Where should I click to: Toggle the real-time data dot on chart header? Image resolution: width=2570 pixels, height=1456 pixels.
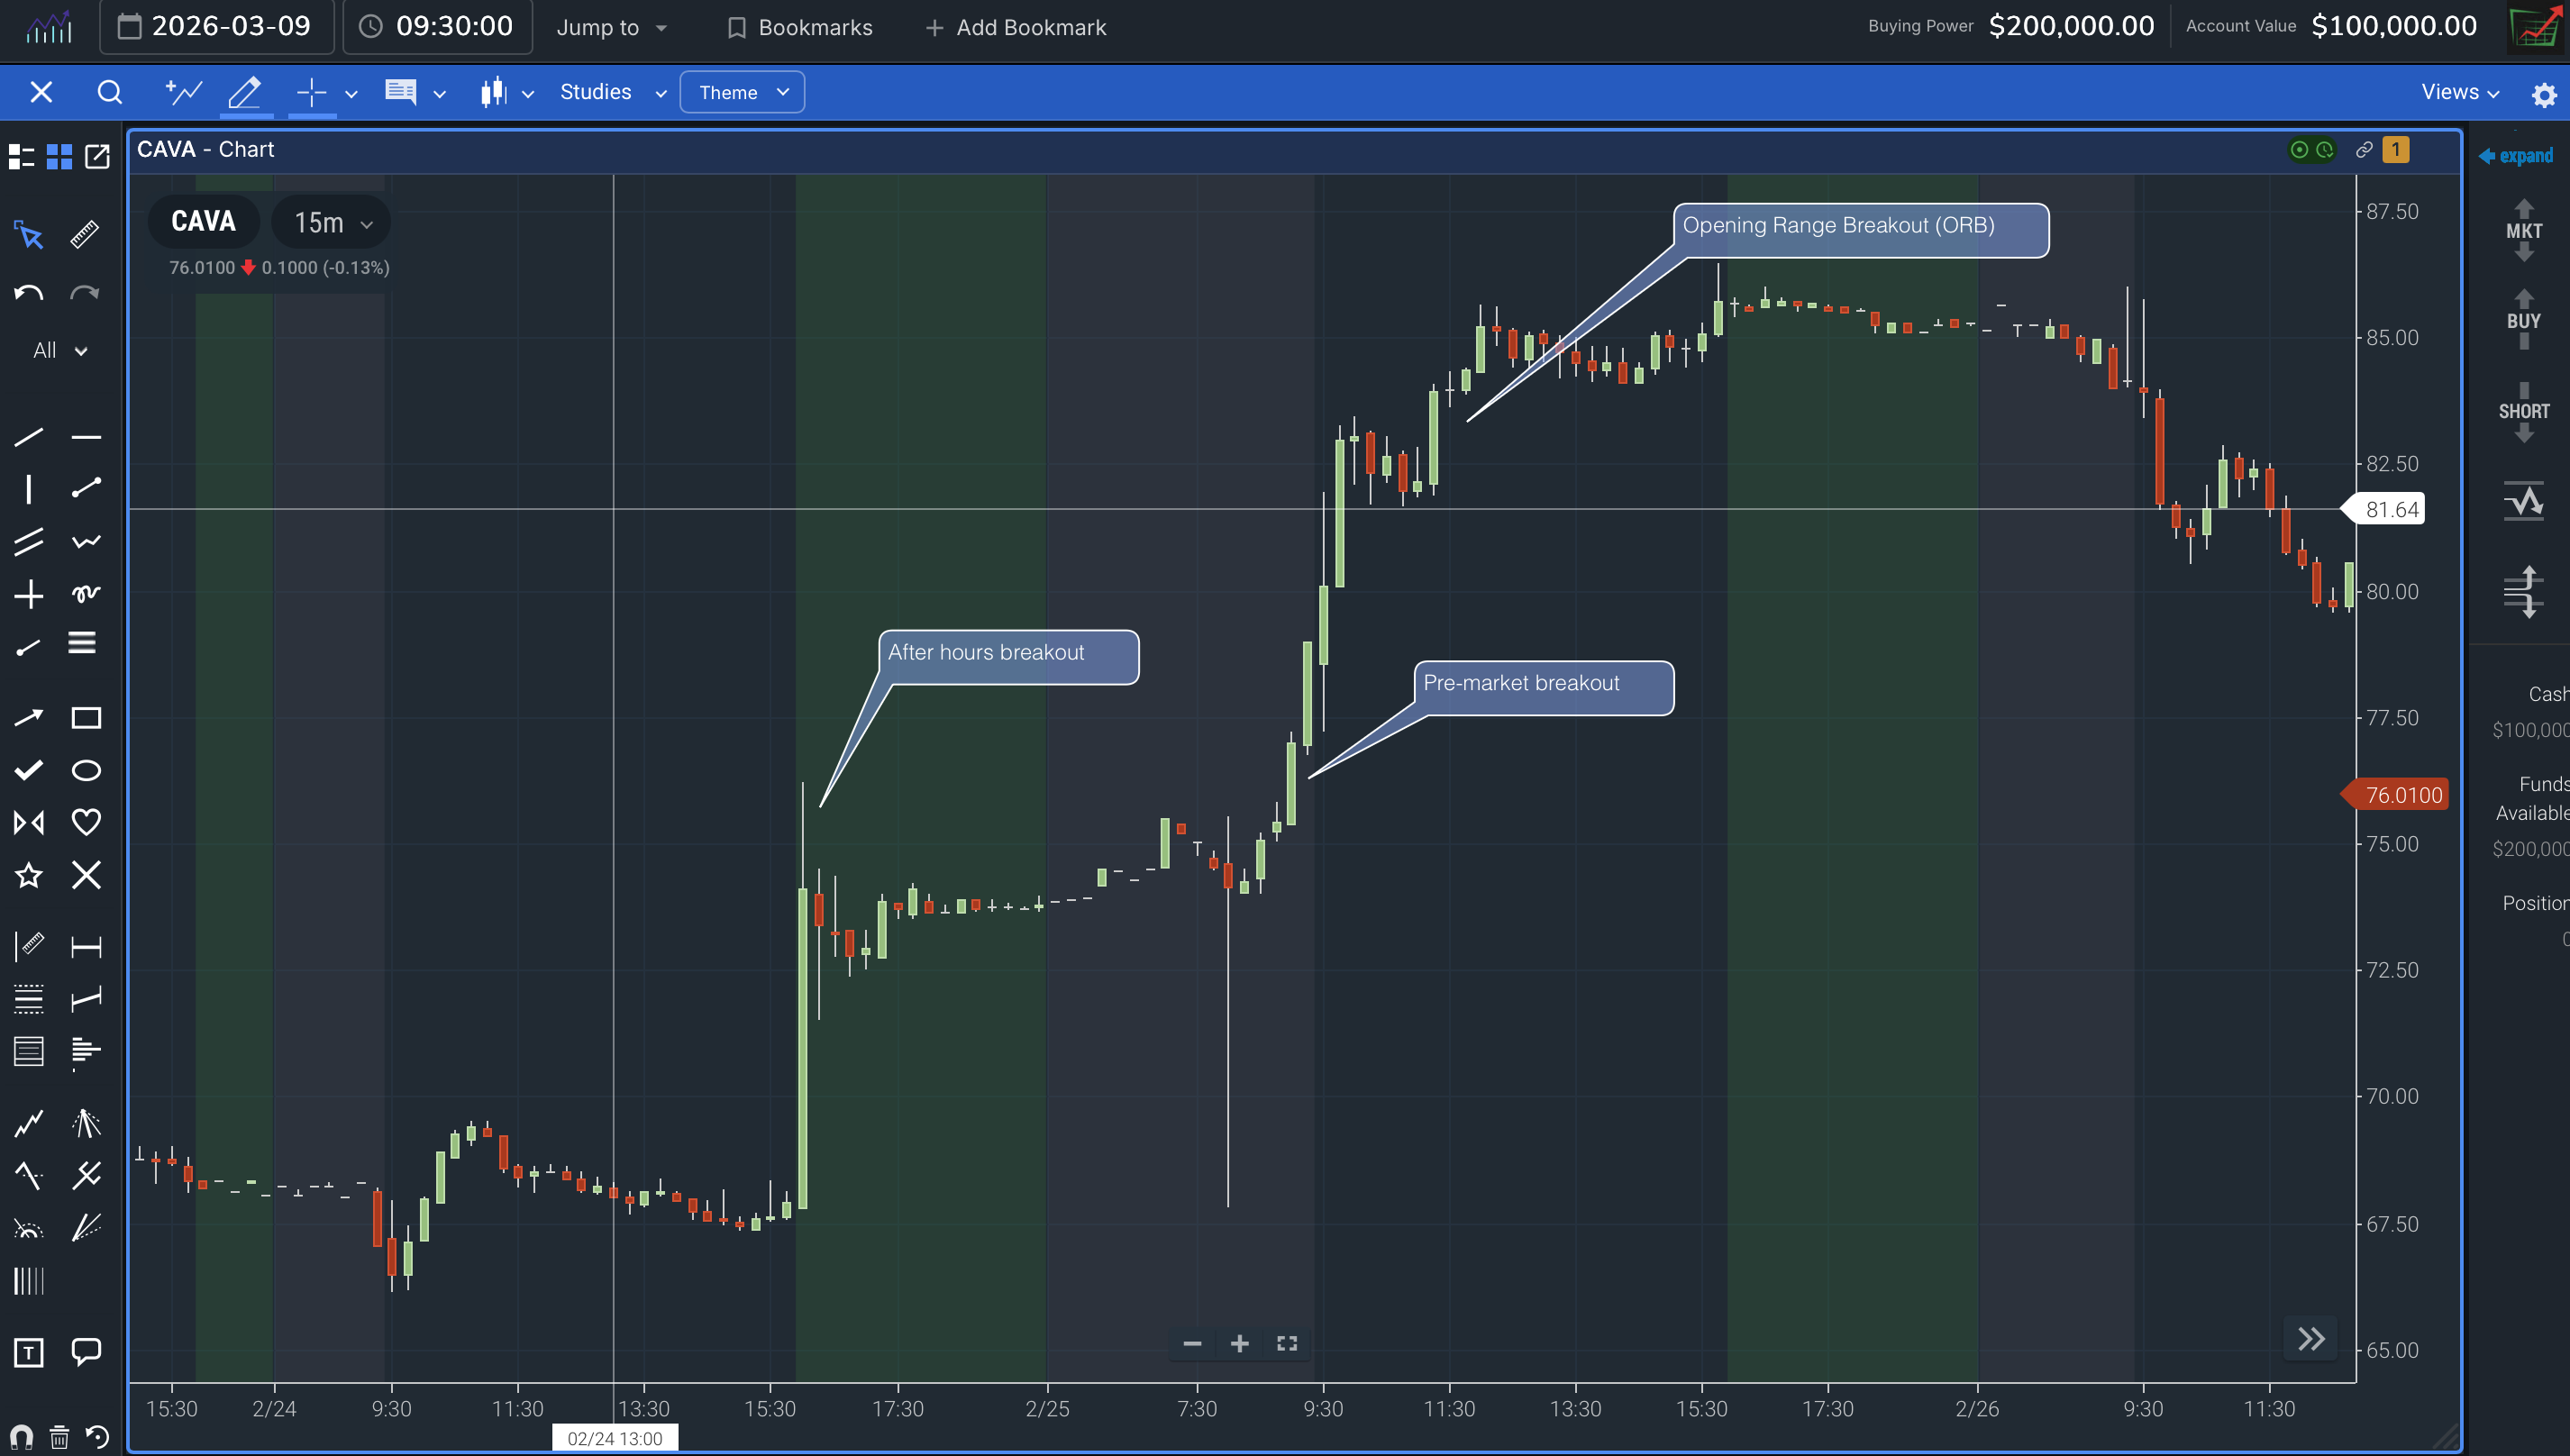(x=2300, y=149)
